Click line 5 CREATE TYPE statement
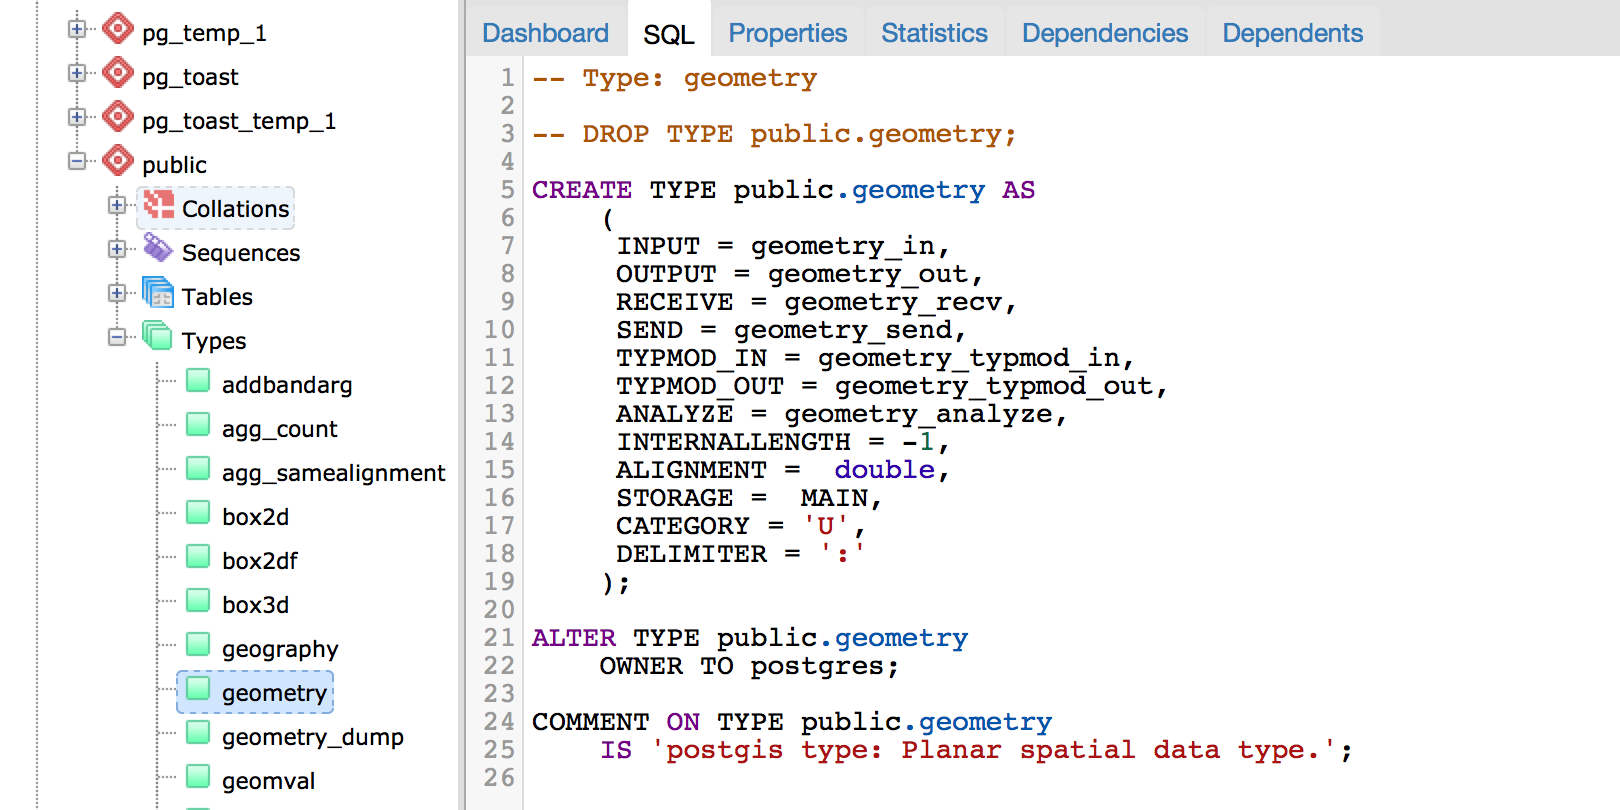 click(x=782, y=190)
